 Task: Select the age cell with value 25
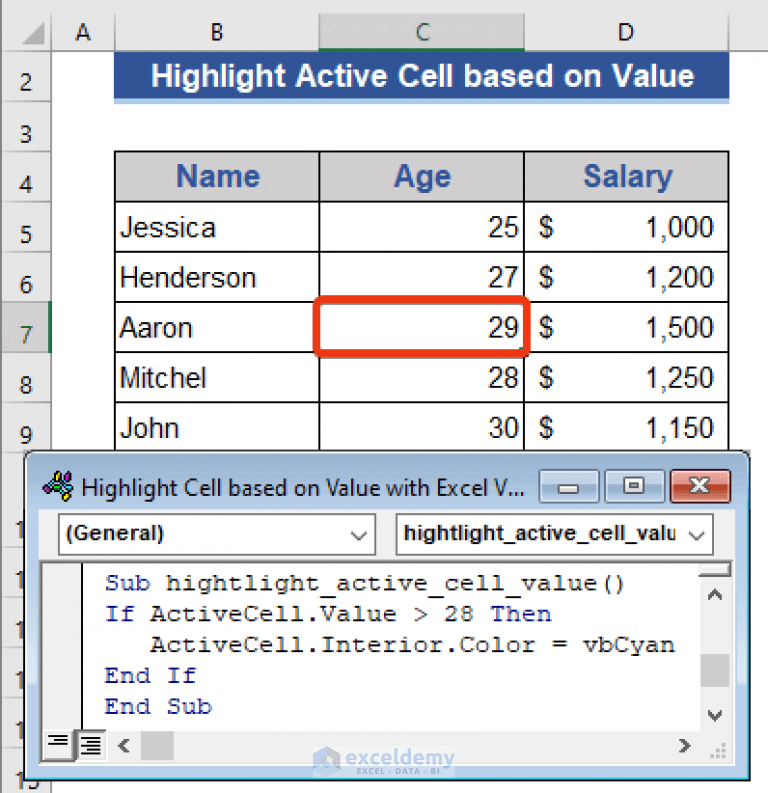click(x=422, y=227)
